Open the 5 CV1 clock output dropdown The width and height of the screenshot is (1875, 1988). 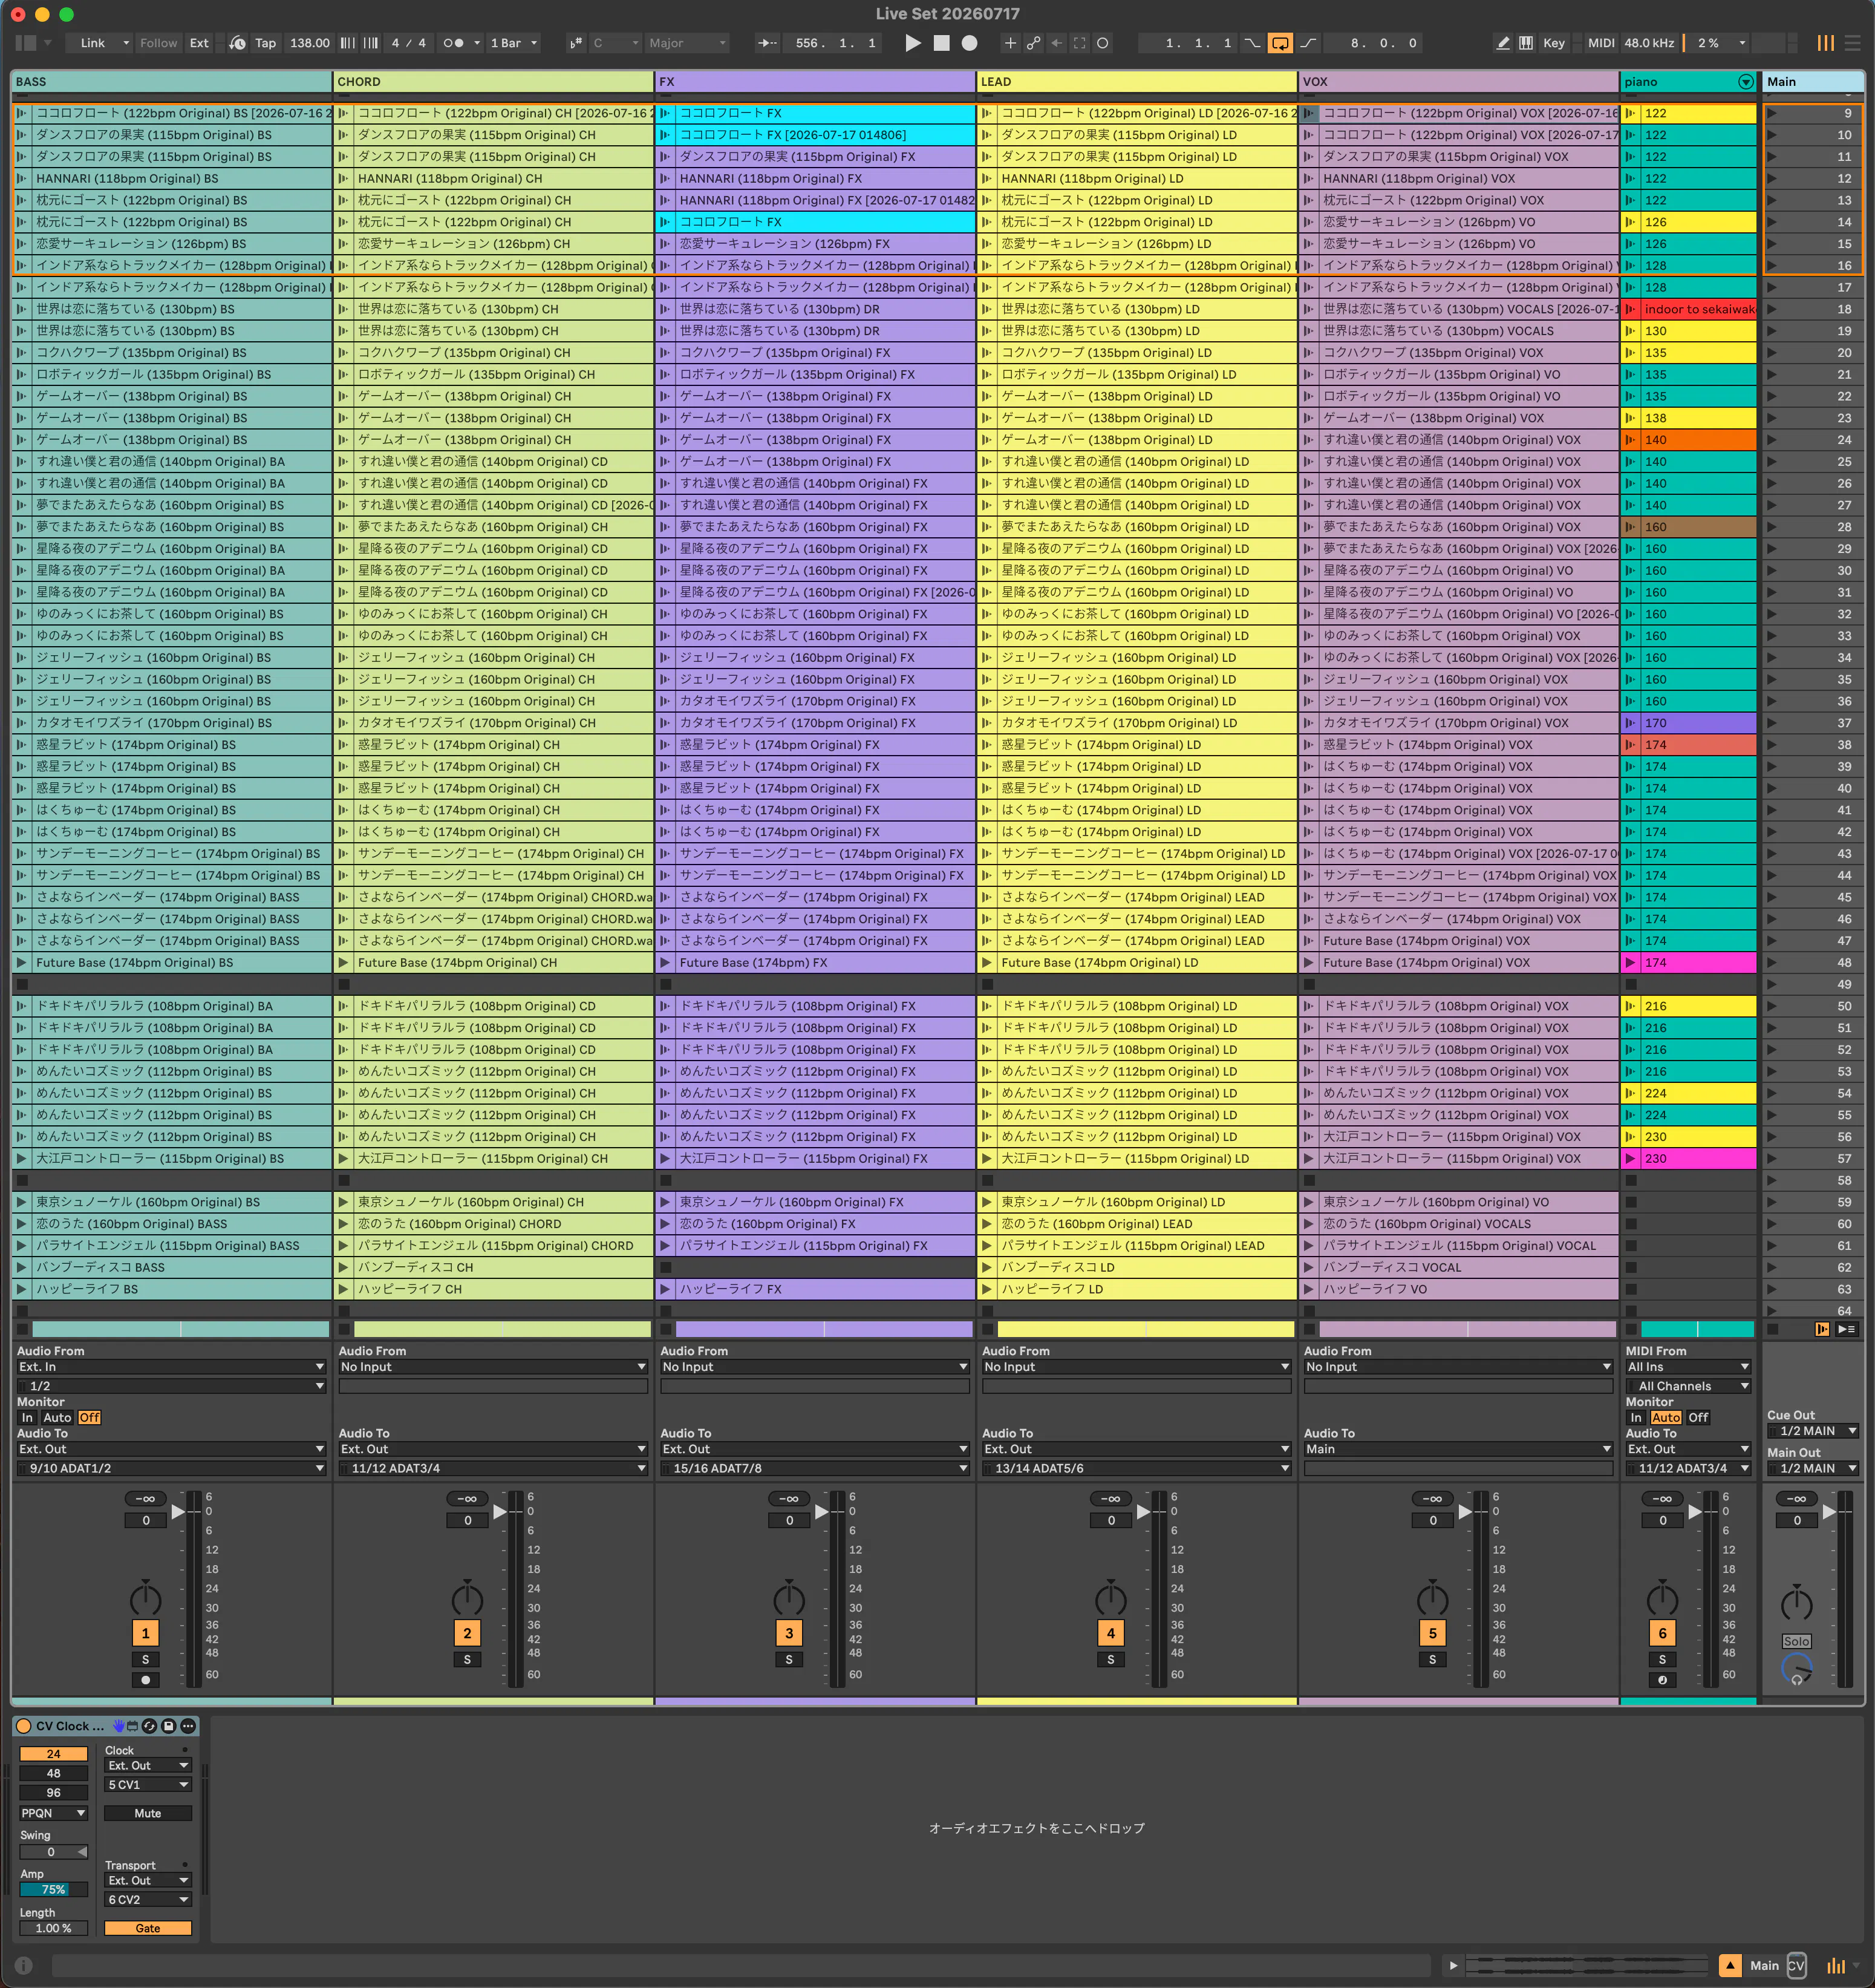click(x=148, y=1784)
